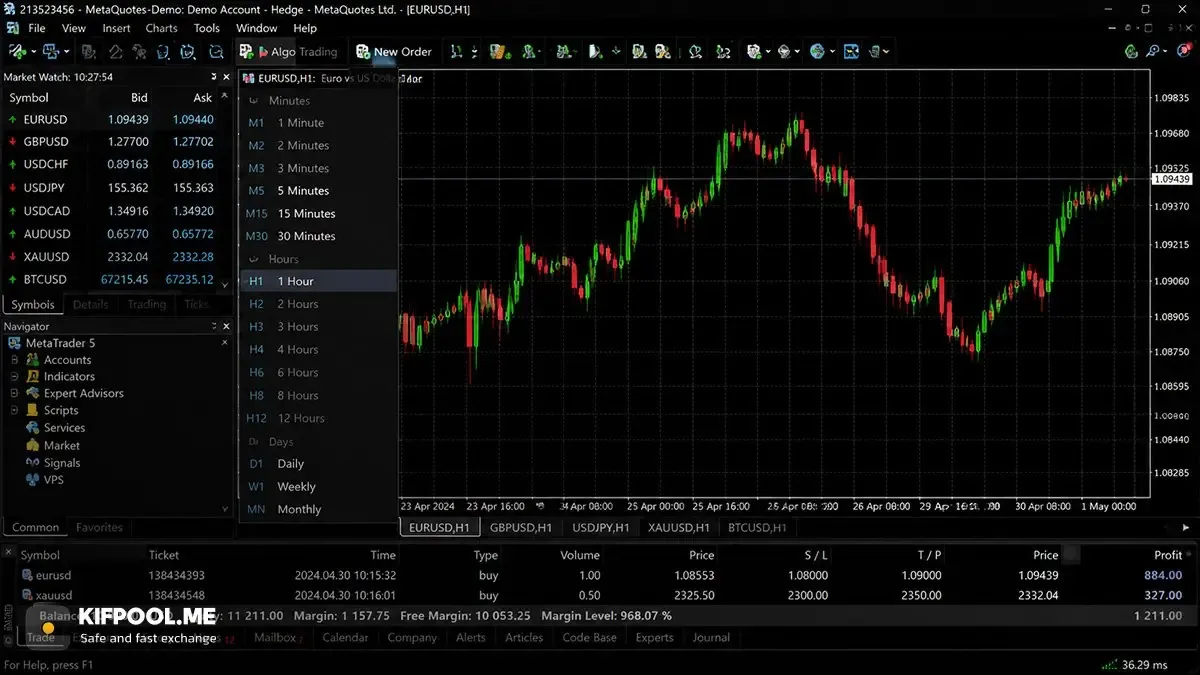The width and height of the screenshot is (1200, 675).
Task: Expand the Accounts node in Navigator
Action: 15,360
